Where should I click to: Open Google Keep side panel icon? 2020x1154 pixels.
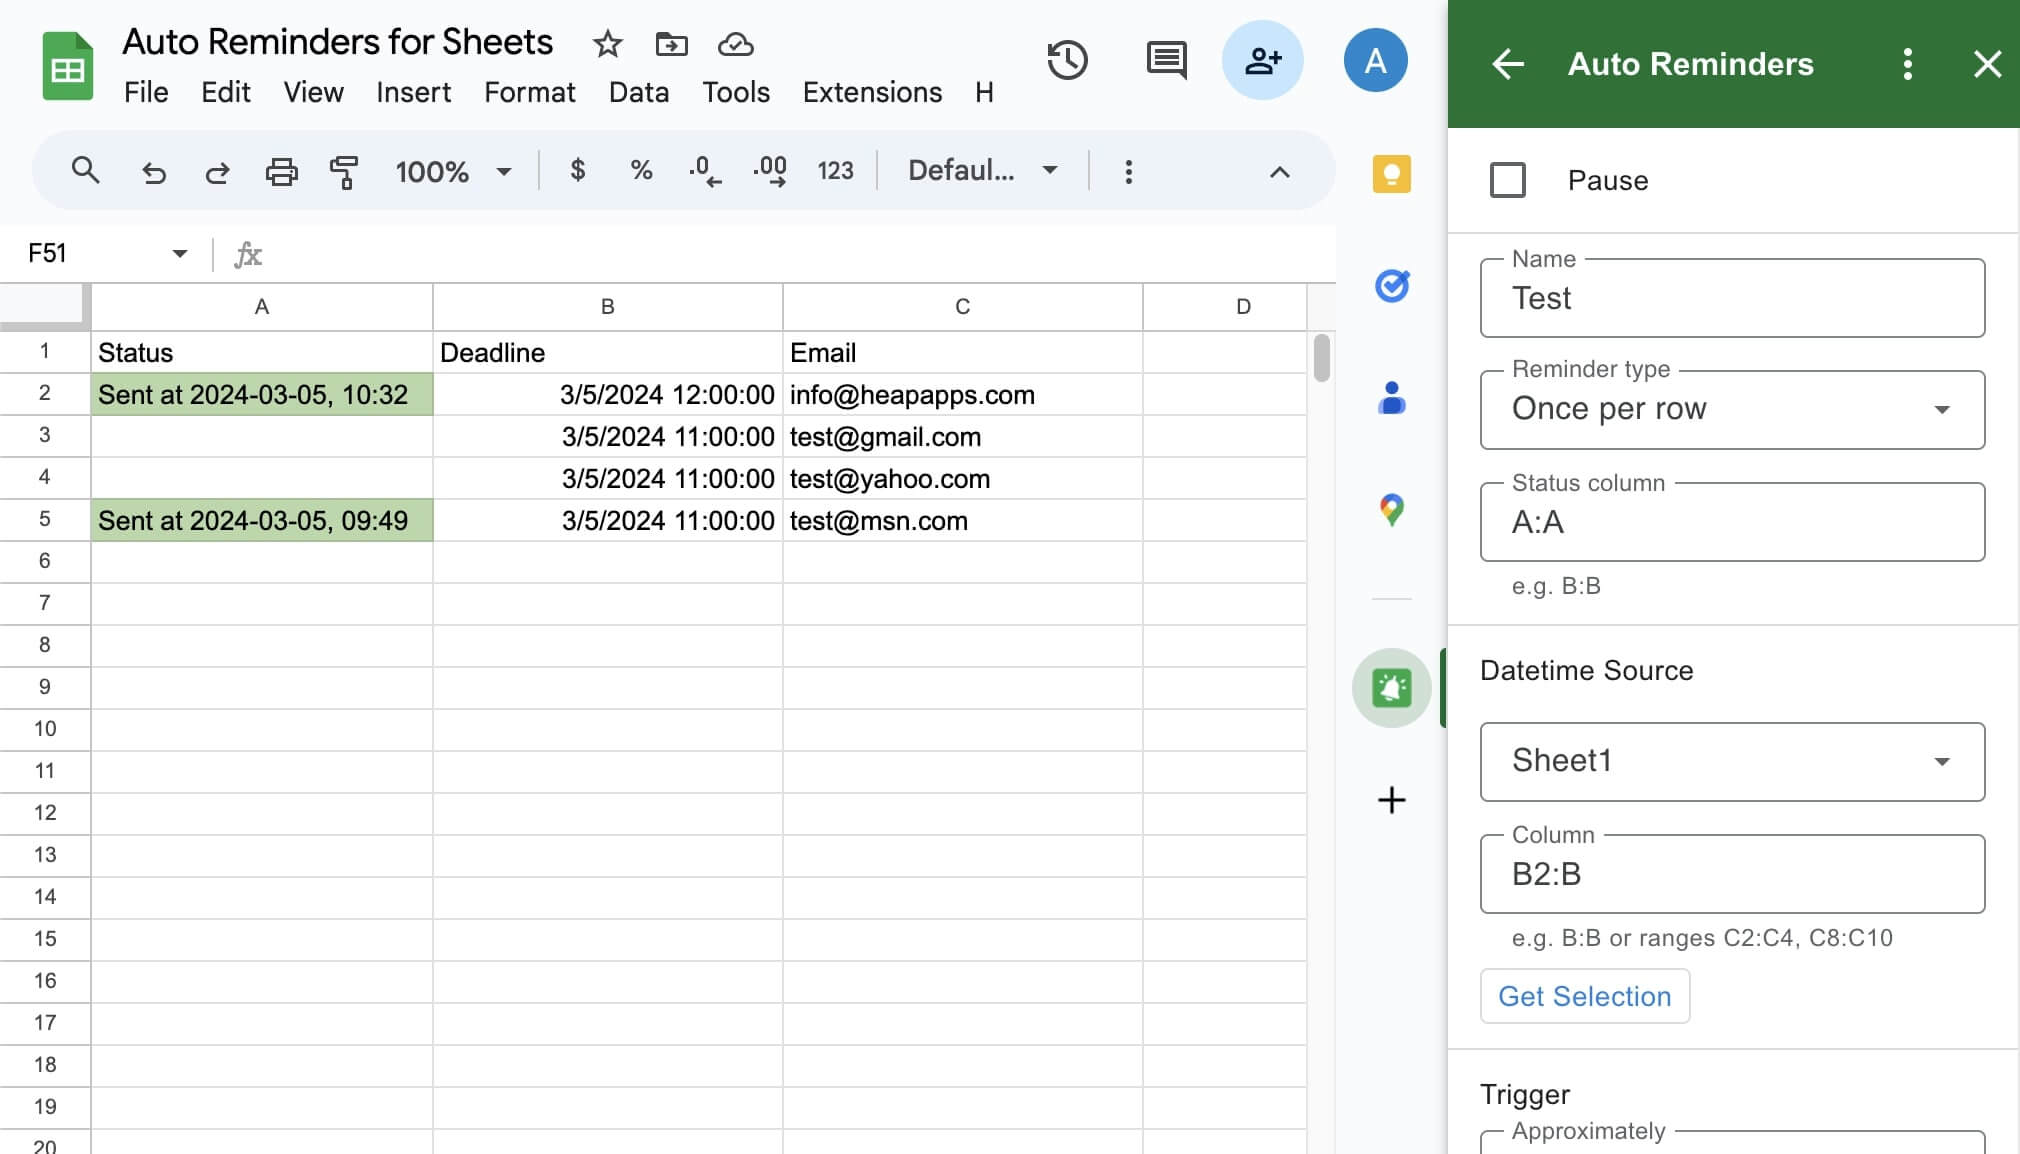[x=1391, y=174]
